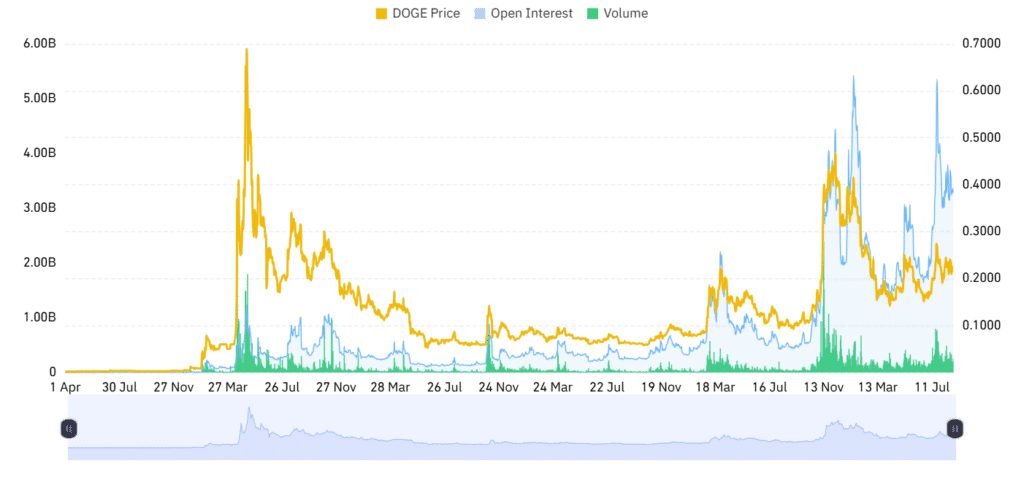Toggle the Open Interest legend series
The height and width of the screenshot is (493, 1024).
tap(524, 13)
